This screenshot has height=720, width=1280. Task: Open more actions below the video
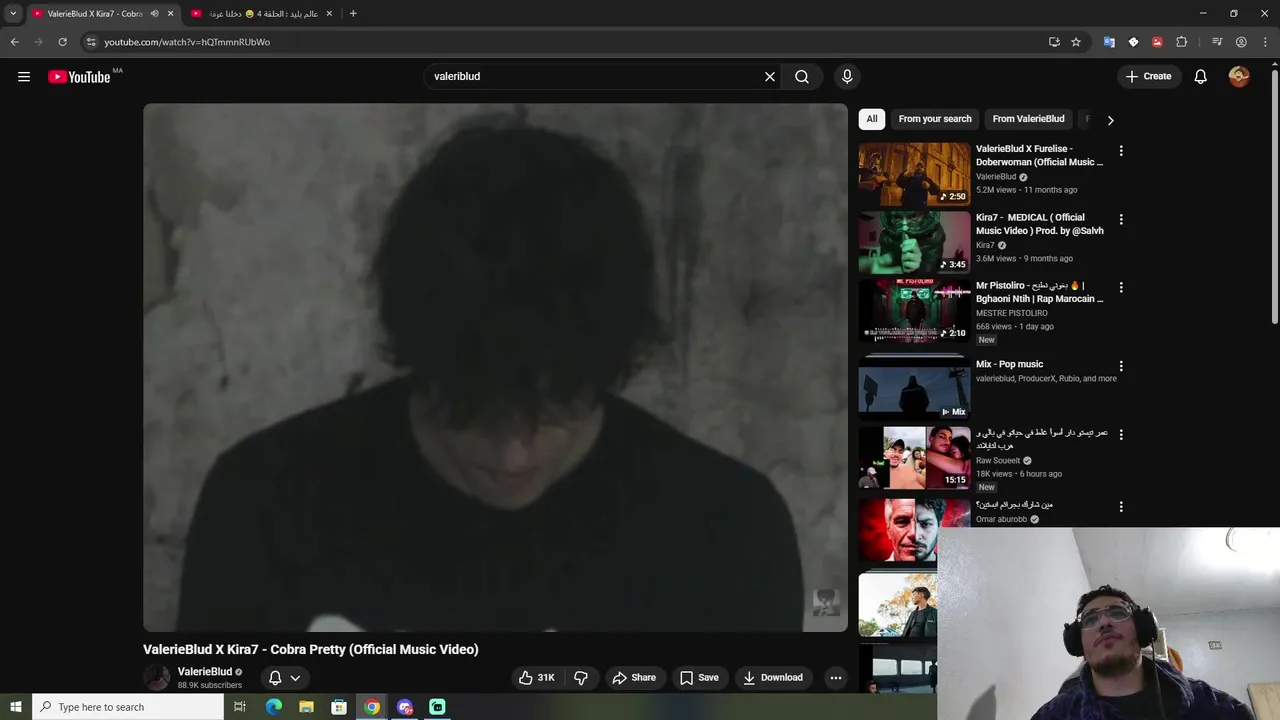(836, 678)
